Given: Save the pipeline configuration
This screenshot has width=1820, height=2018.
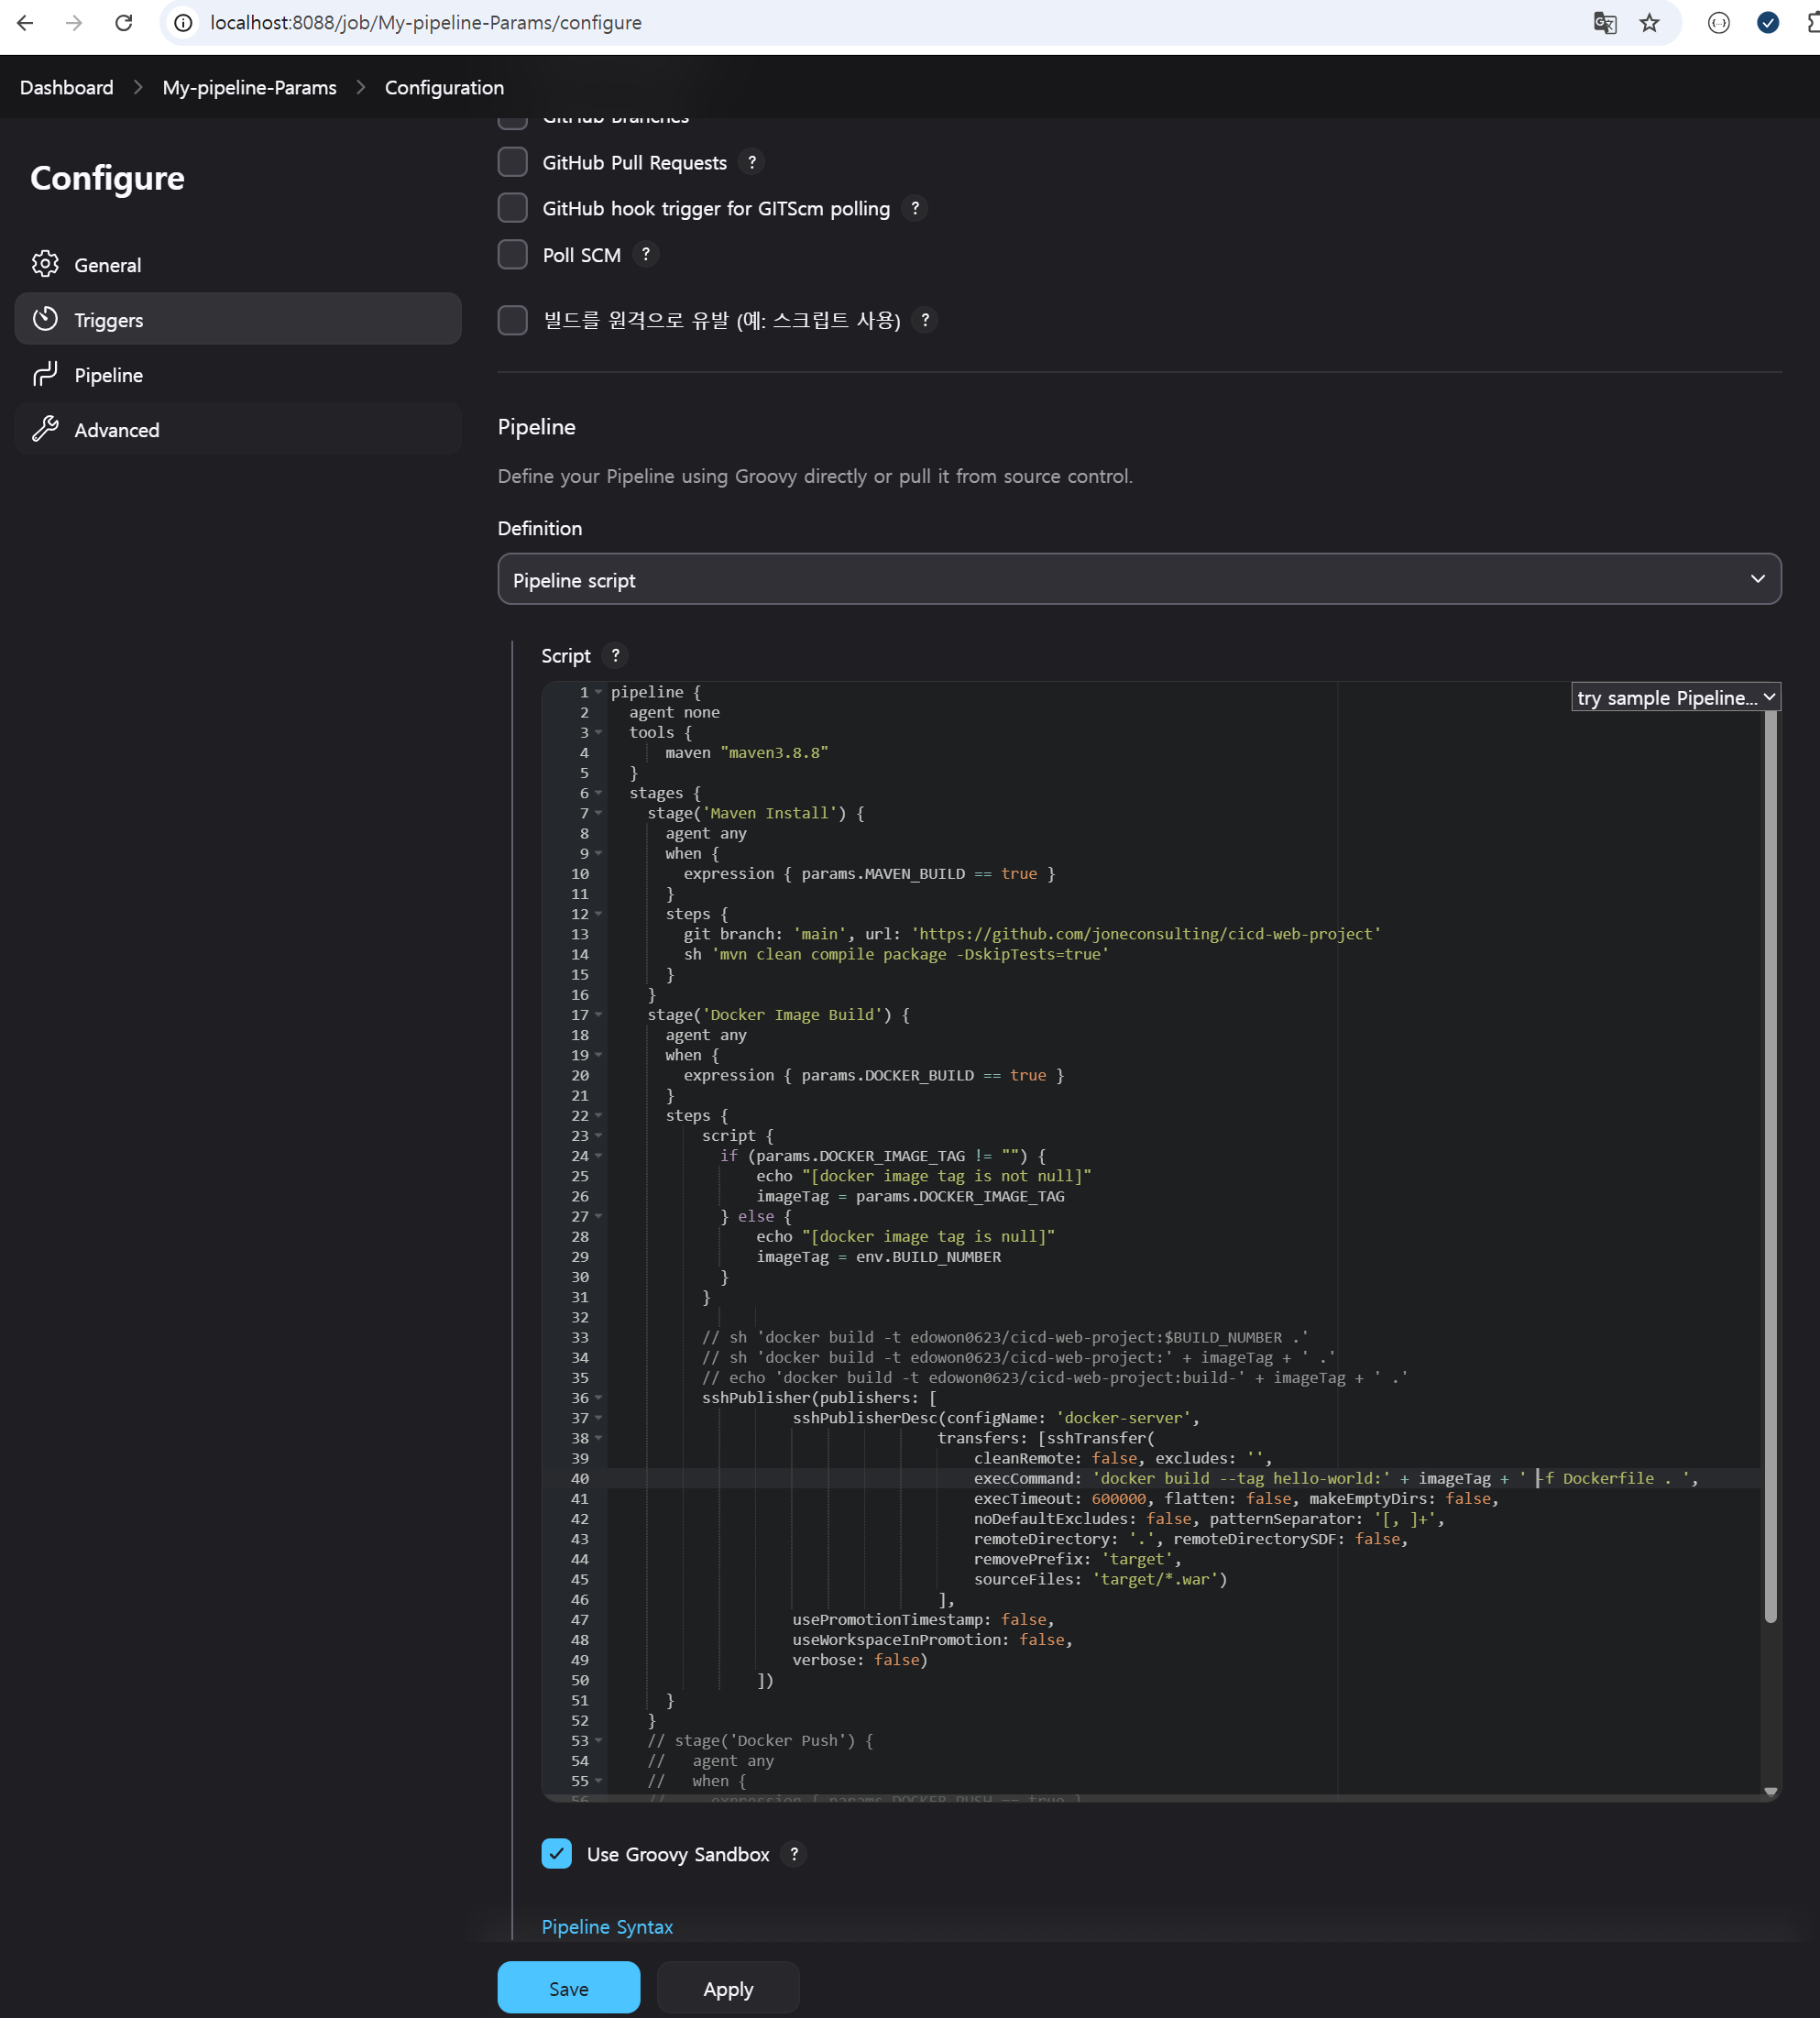Looking at the screenshot, I should click(x=568, y=1987).
